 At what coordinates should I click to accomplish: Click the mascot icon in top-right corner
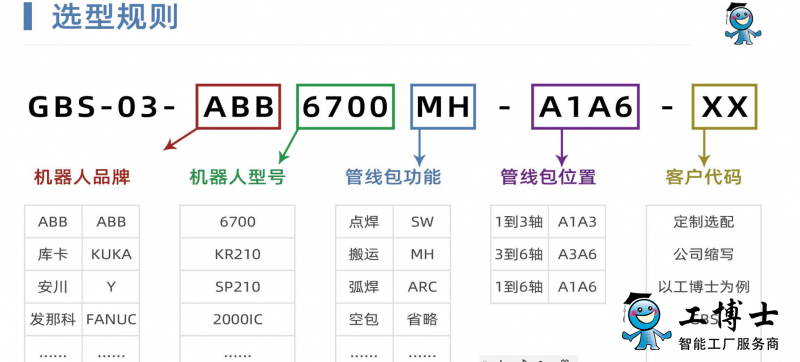point(742,23)
